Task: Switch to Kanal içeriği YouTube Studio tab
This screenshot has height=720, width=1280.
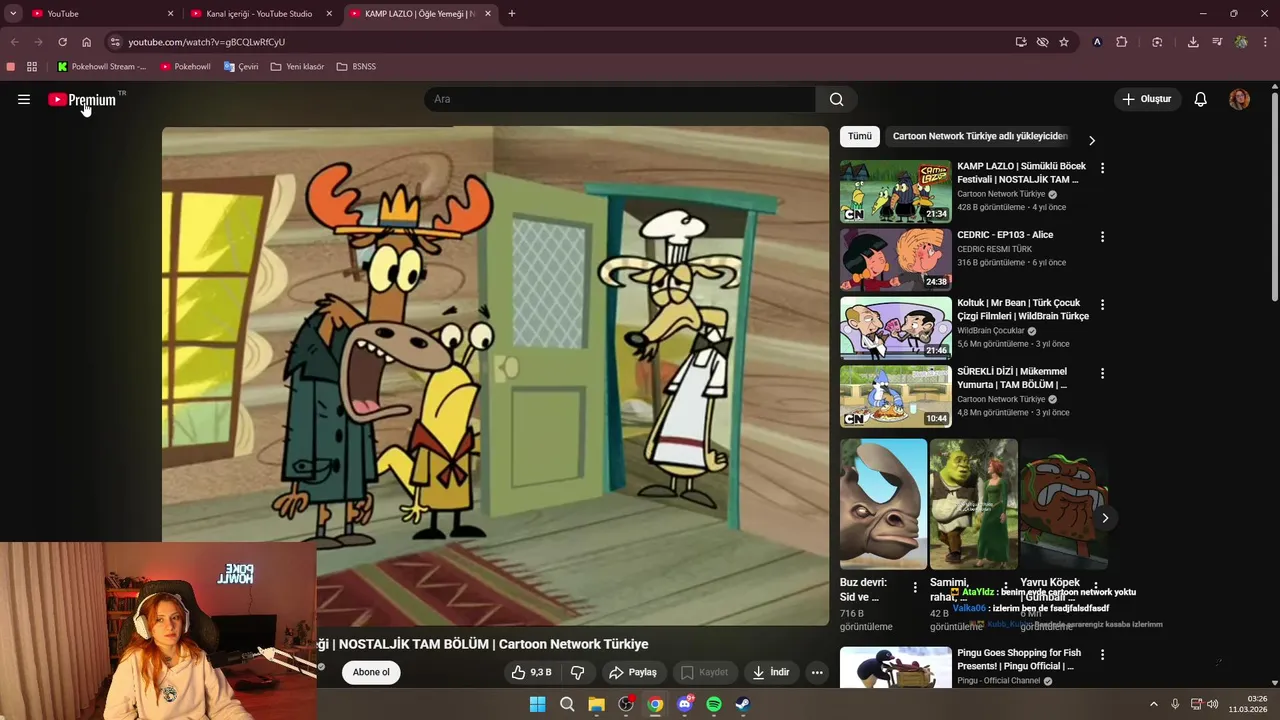Action: point(262,14)
